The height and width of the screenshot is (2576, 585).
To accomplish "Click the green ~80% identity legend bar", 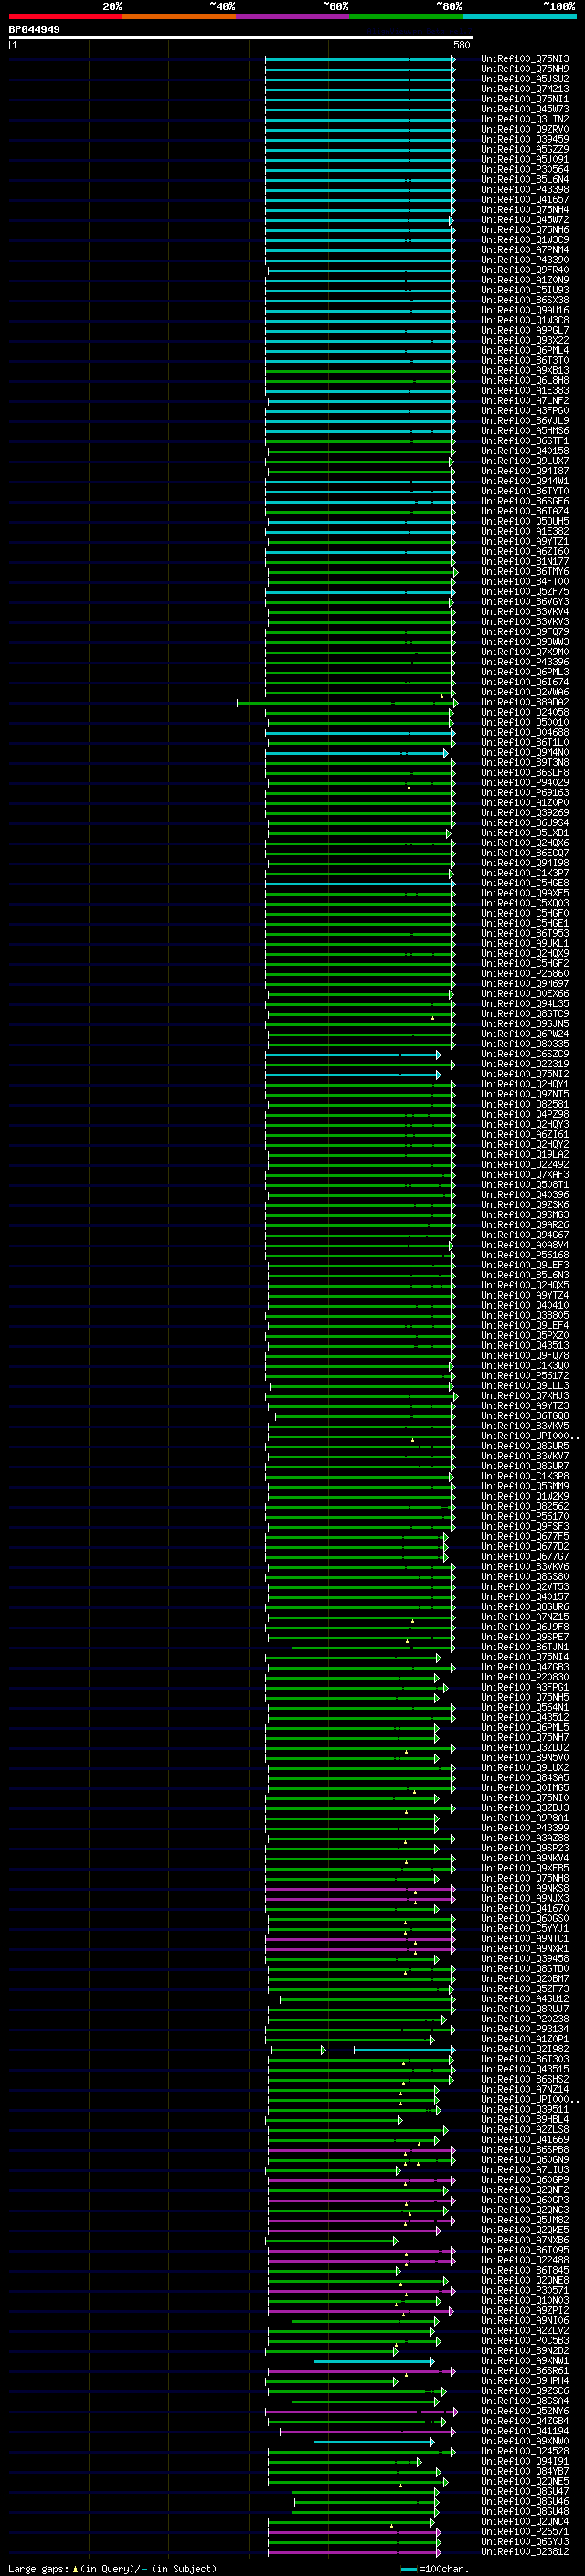I will 406,16.
